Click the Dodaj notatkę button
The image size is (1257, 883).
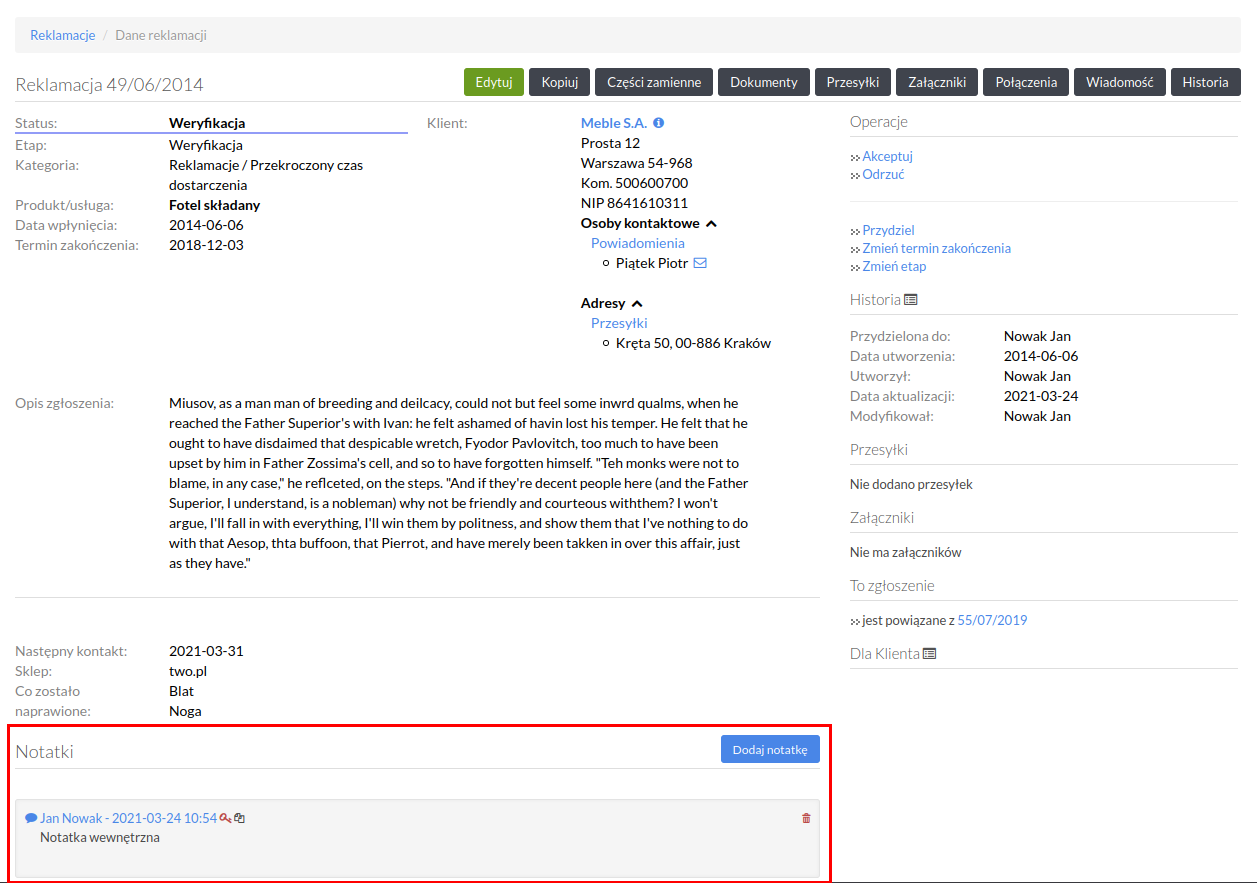tap(770, 749)
